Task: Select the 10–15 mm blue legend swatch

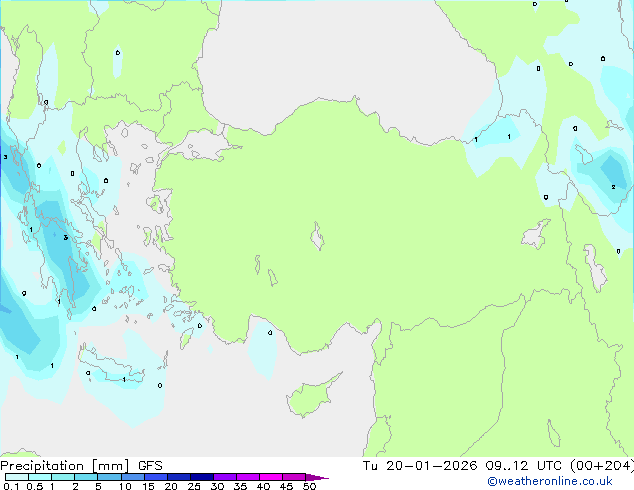Action: click(x=133, y=477)
